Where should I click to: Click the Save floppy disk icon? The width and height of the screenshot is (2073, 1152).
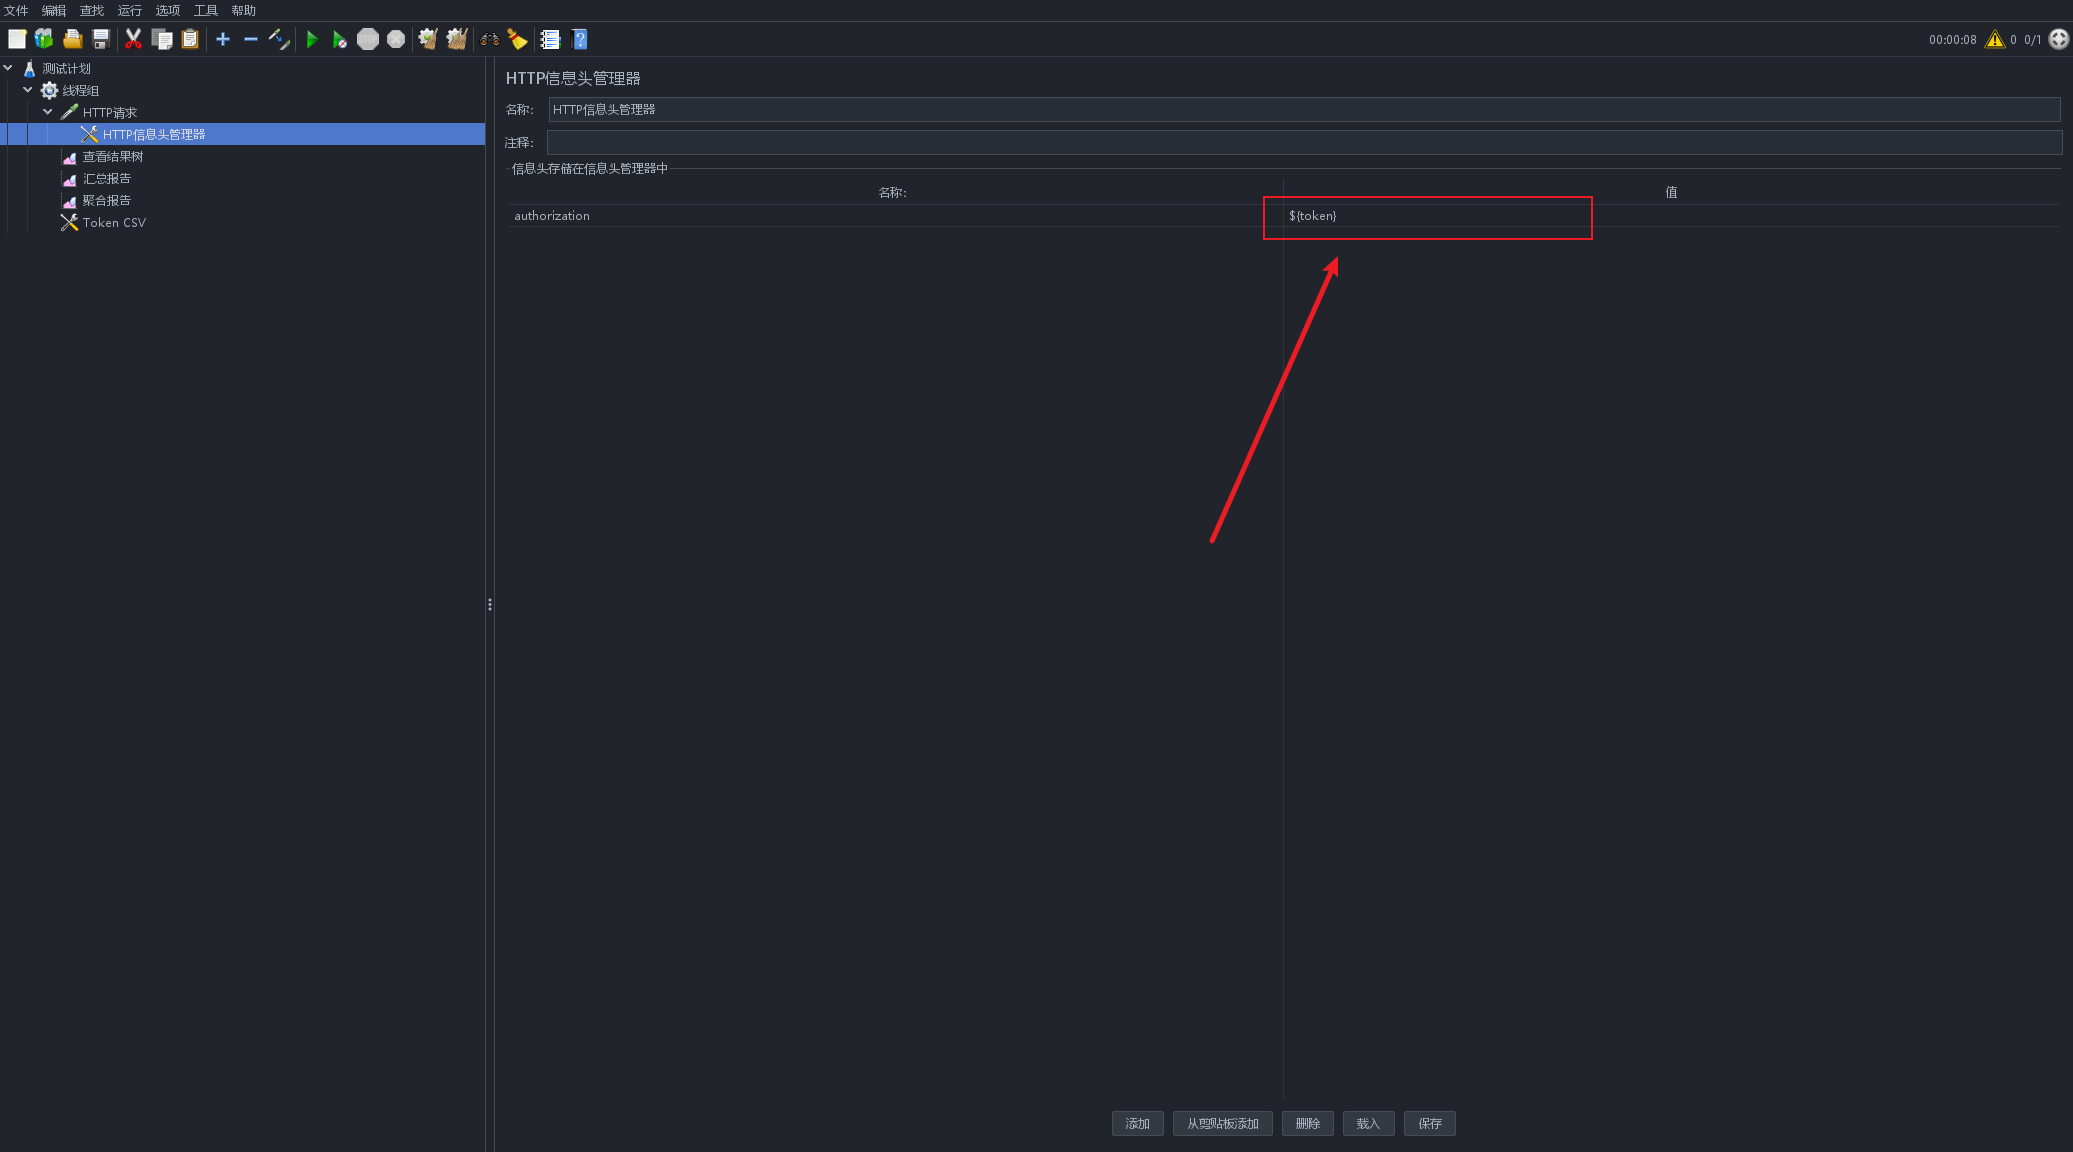(x=101, y=39)
